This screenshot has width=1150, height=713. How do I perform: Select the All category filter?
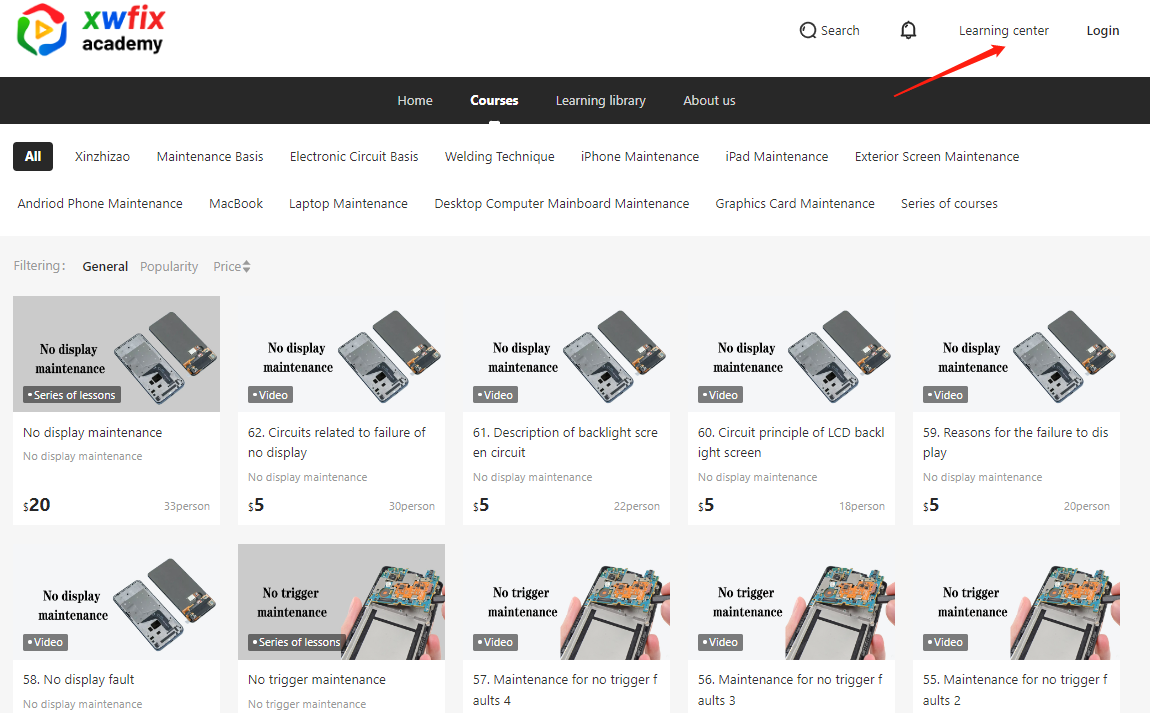[x=33, y=156]
